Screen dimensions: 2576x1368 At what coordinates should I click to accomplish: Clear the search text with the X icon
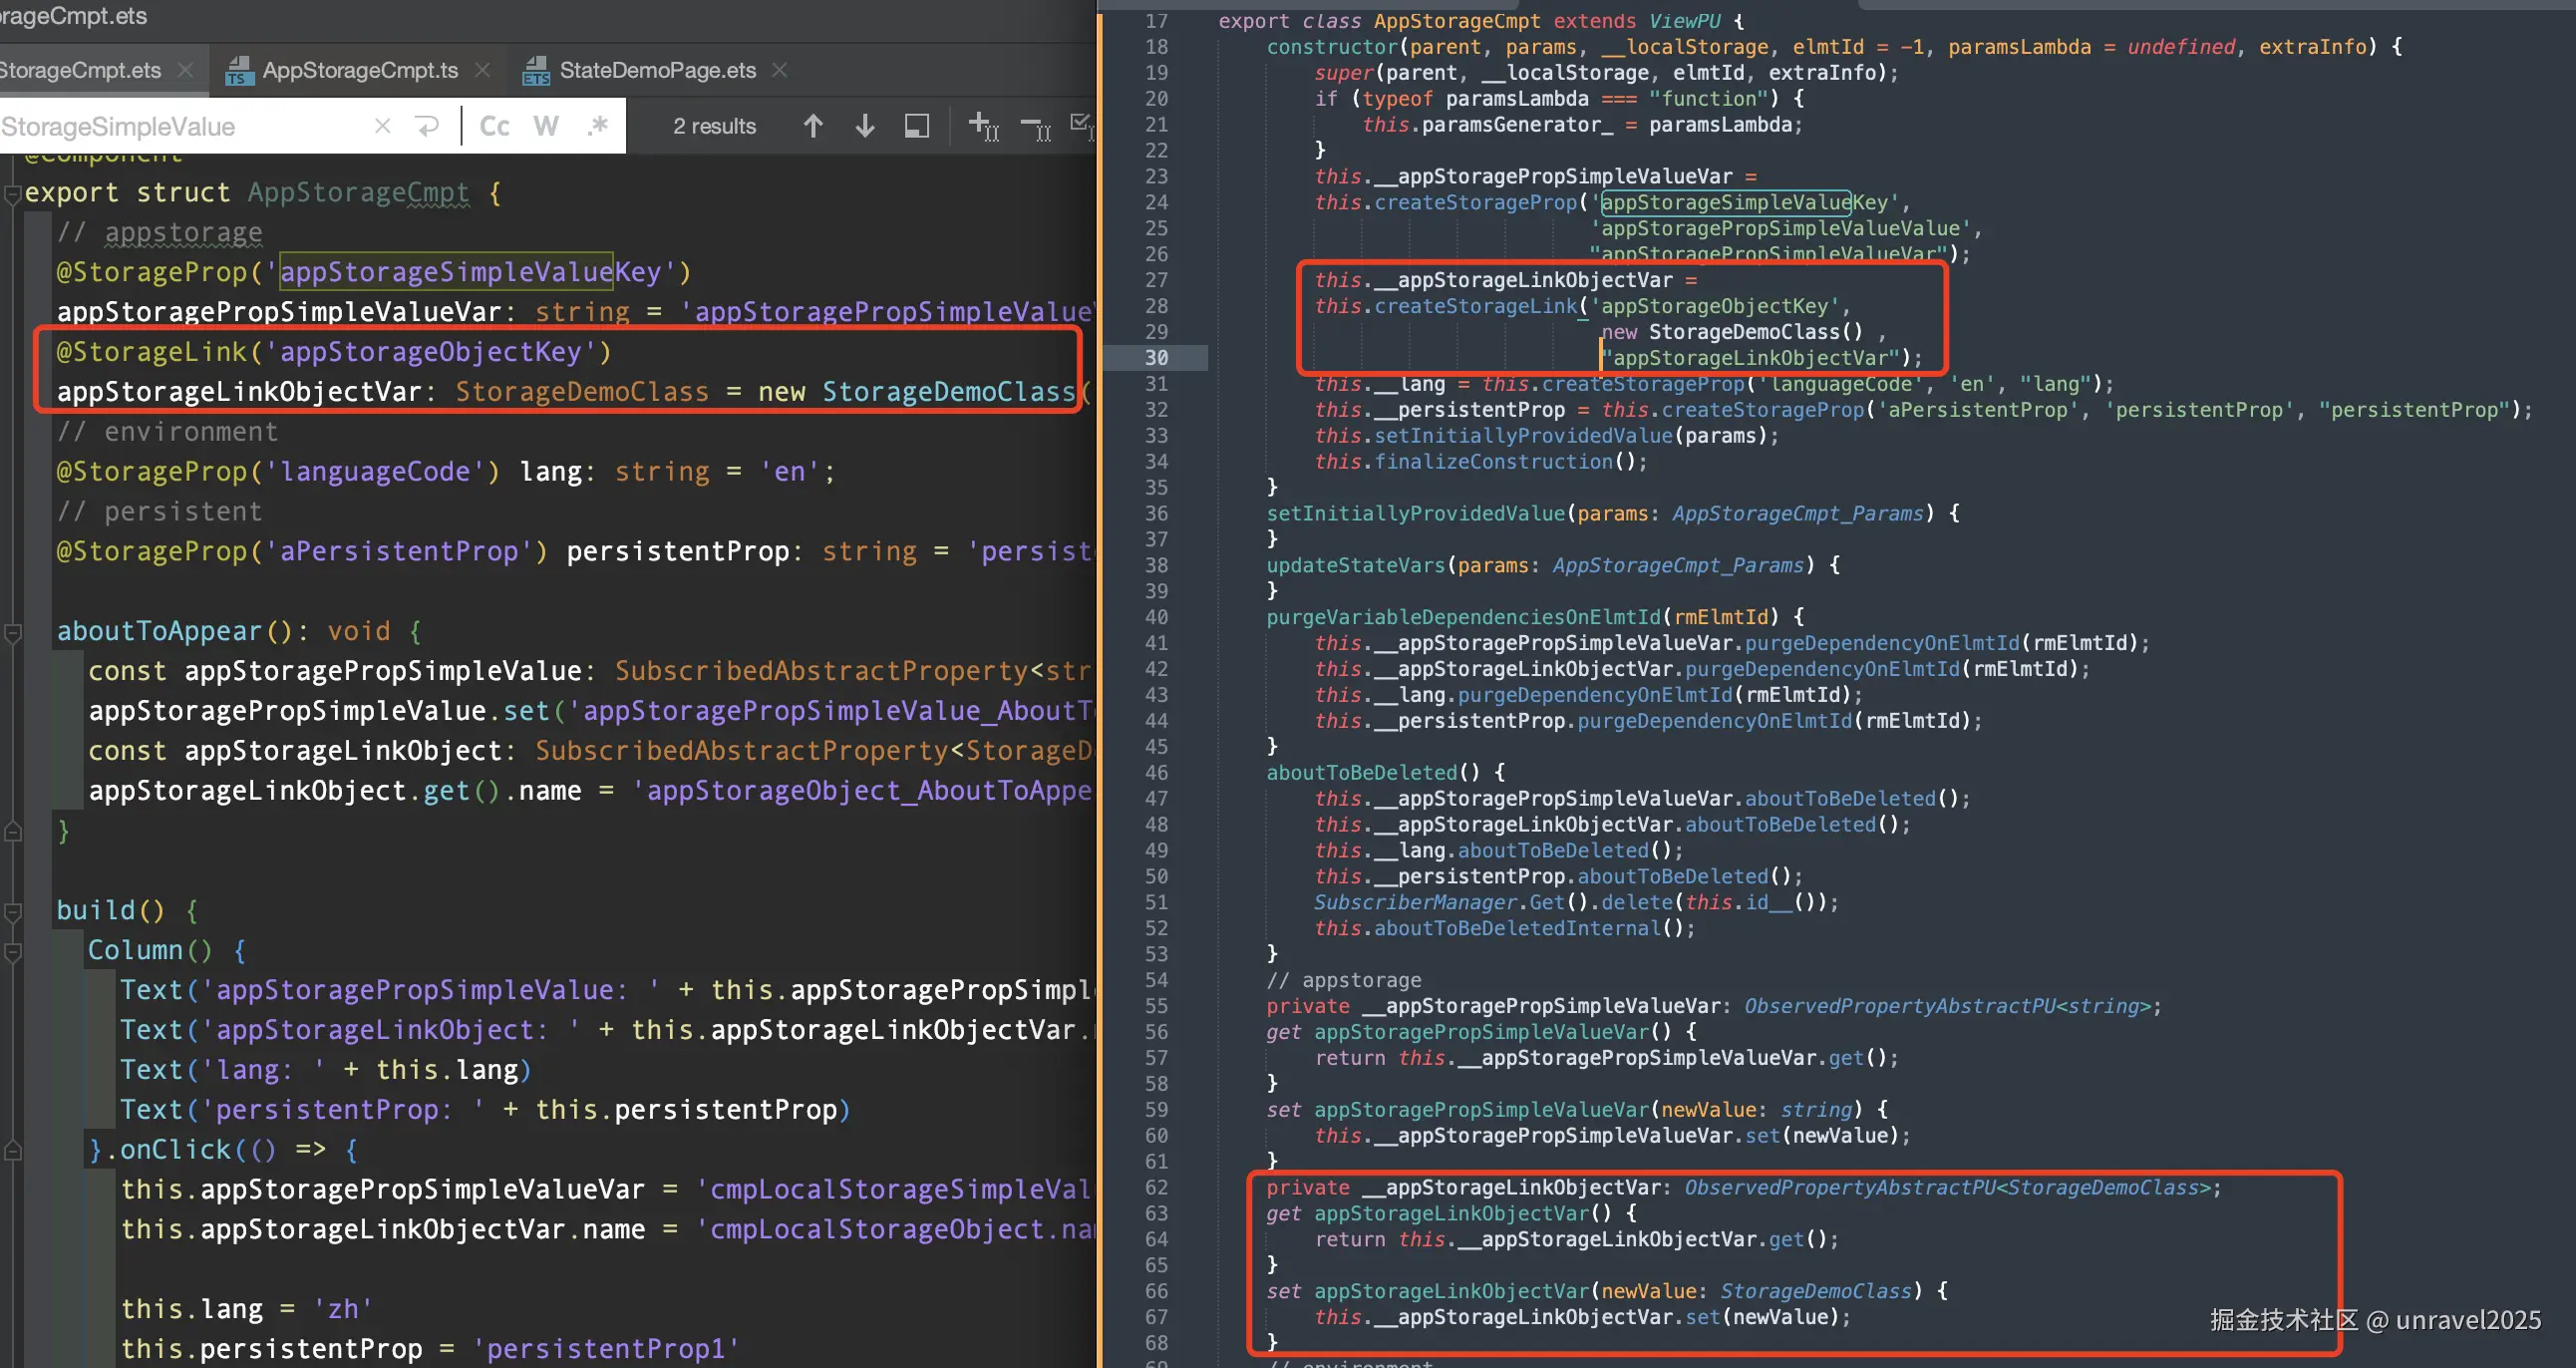(x=382, y=126)
